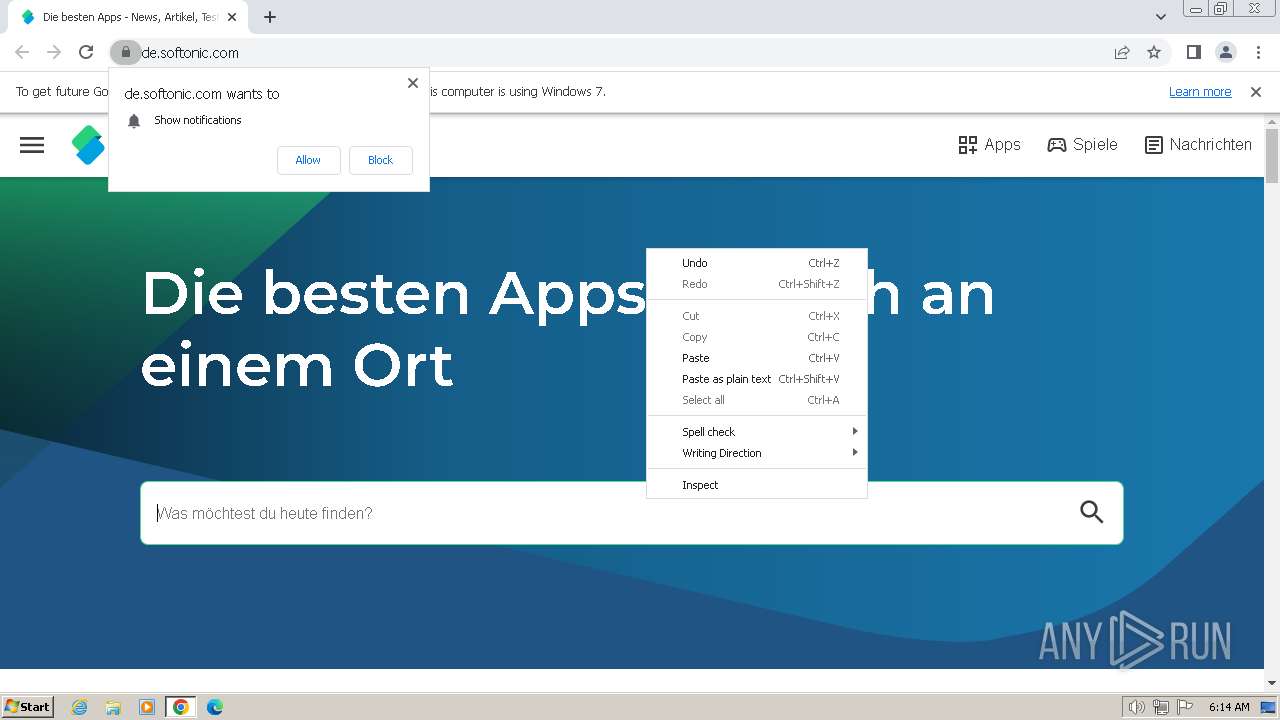Open the Chrome three-dot menu

tap(1256, 52)
